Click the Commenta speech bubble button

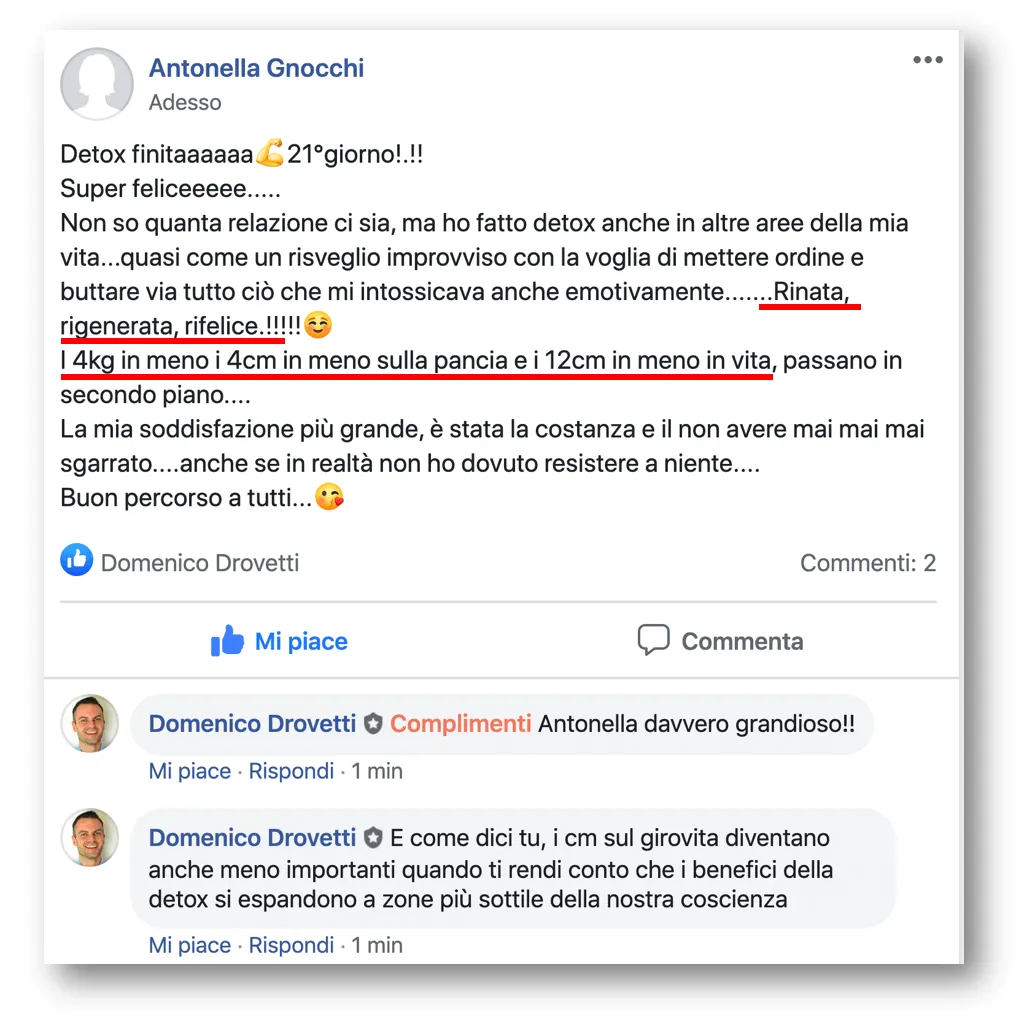720,640
